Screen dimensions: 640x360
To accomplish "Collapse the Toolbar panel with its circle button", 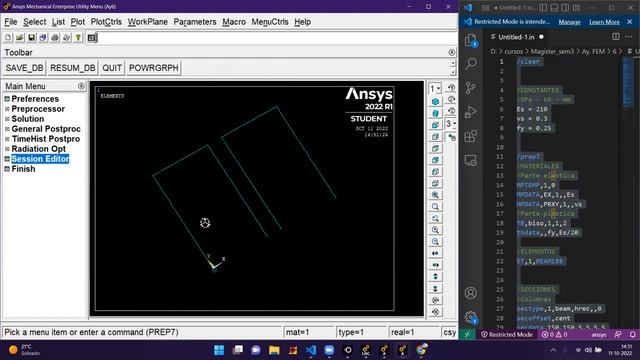I will click(451, 52).
